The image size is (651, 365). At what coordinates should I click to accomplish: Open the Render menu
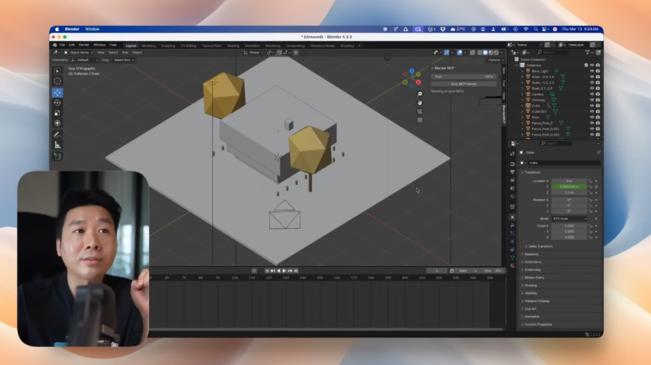[84, 45]
